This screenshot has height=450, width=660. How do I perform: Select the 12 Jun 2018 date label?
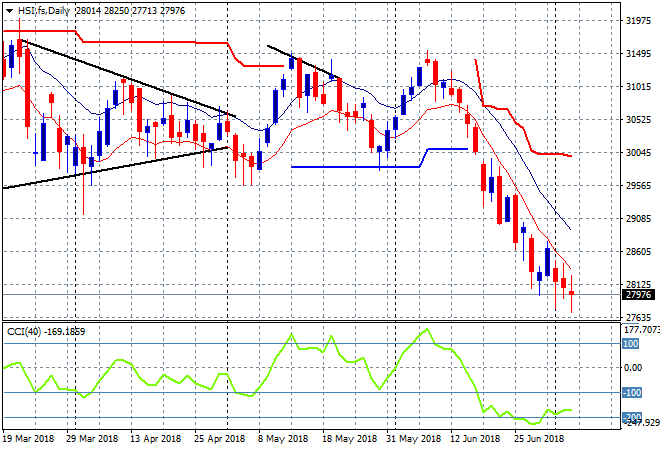(475, 439)
